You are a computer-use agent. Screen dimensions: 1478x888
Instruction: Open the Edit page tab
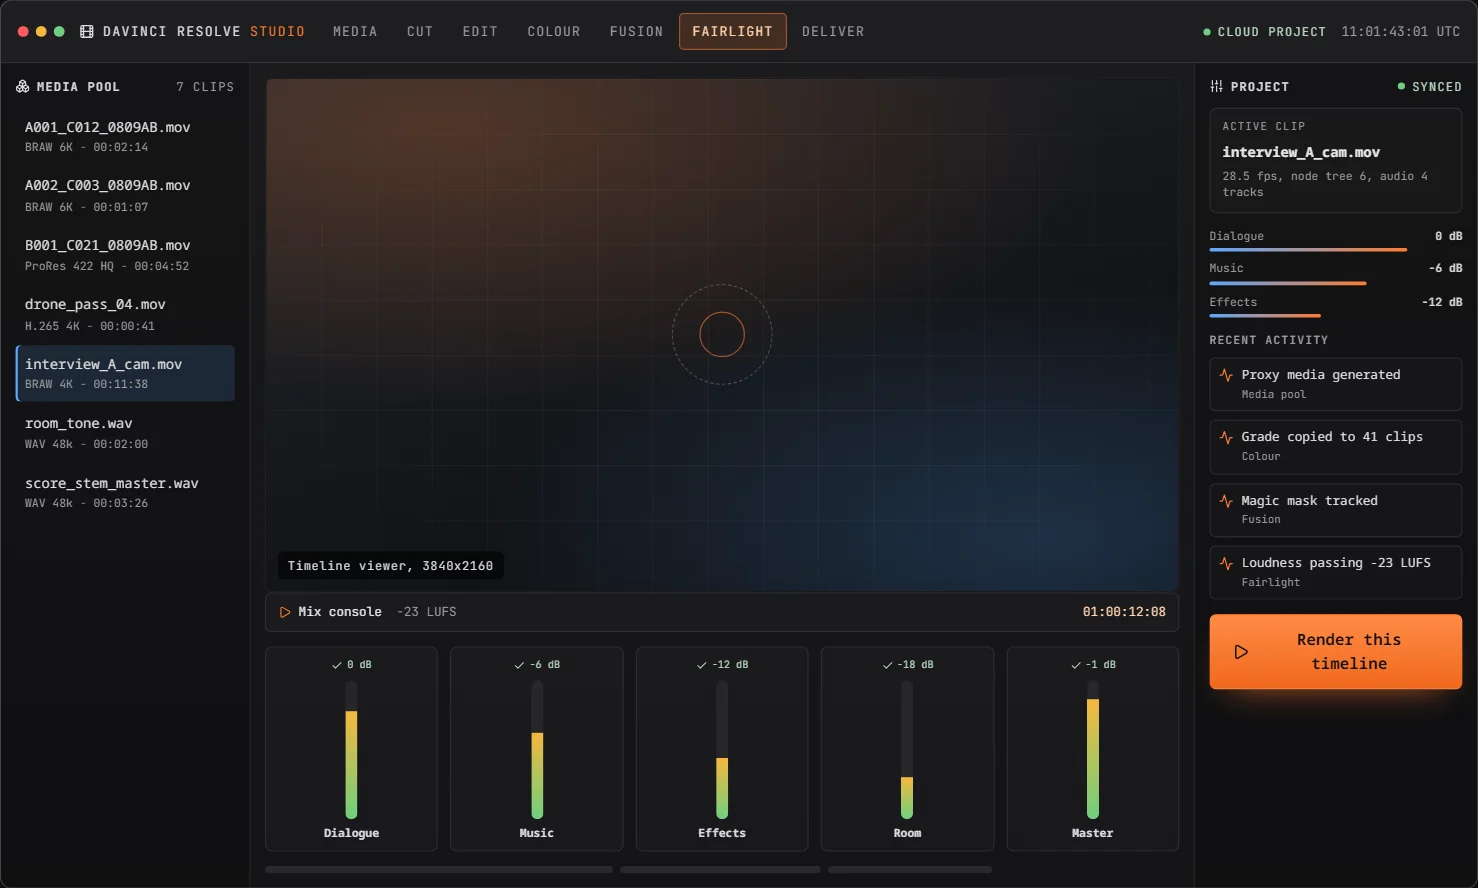coord(480,32)
